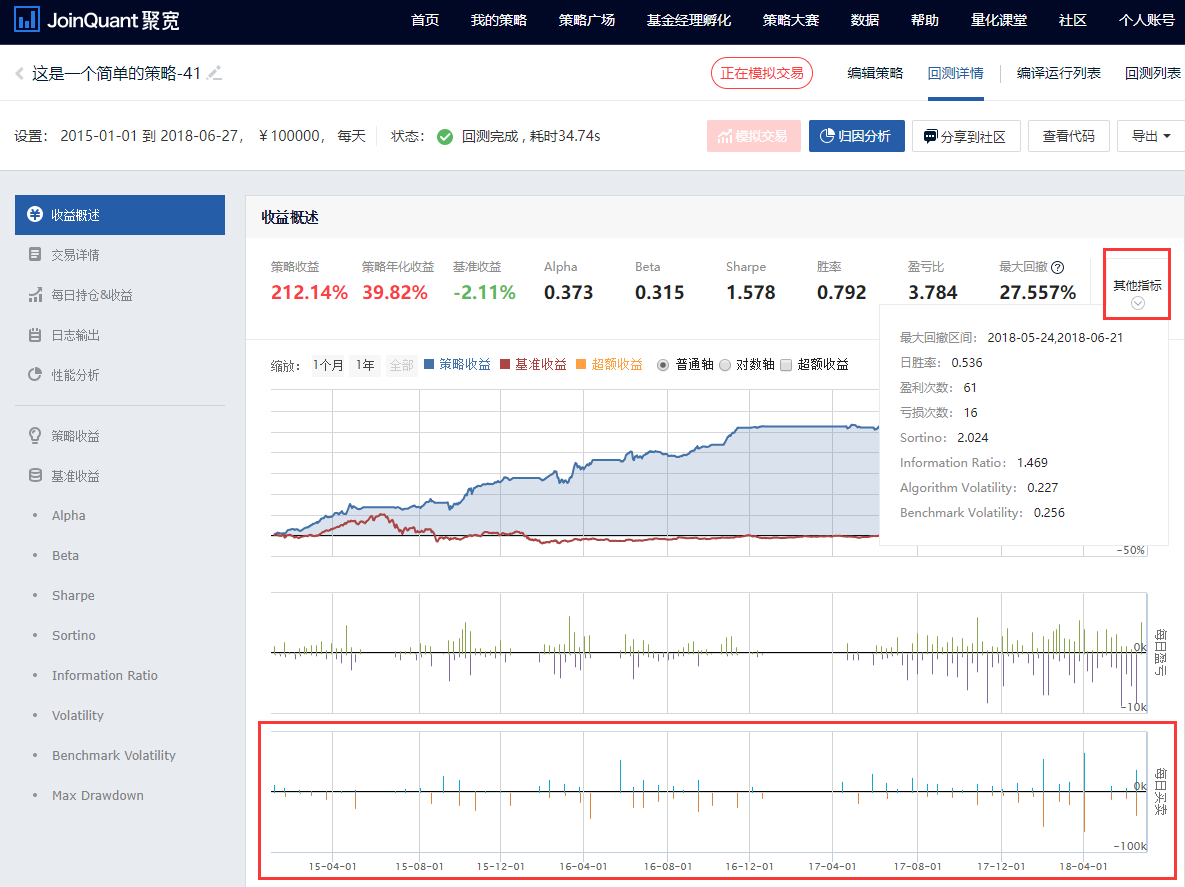Click the 归因分析 button
1185x887 pixels.
pos(856,136)
